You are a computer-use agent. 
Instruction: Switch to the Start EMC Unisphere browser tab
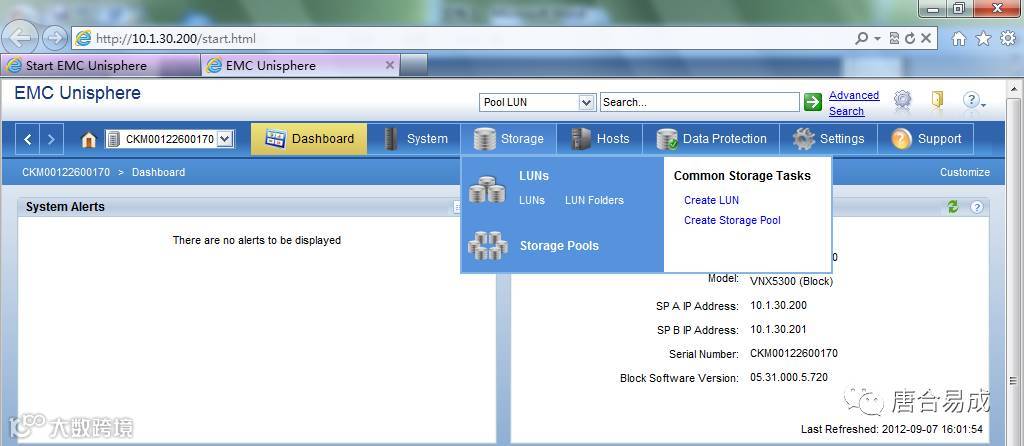(101, 65)
